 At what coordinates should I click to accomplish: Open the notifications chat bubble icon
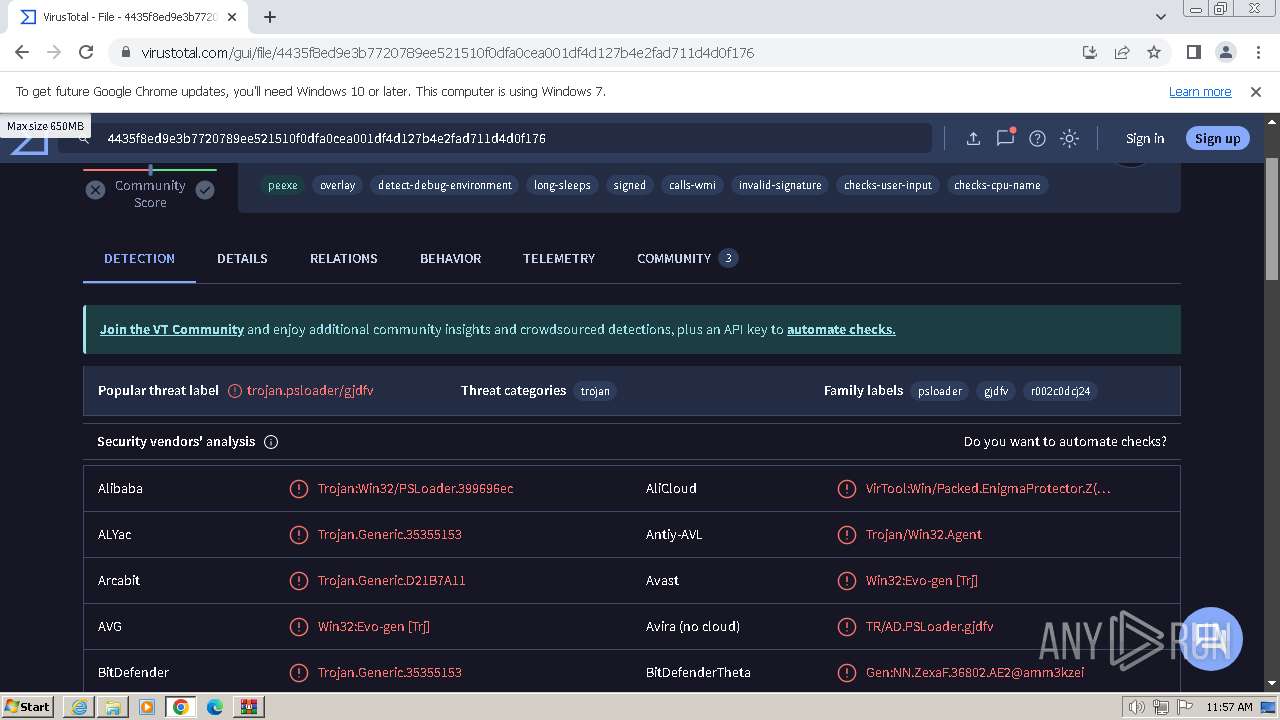(1005, 138)
